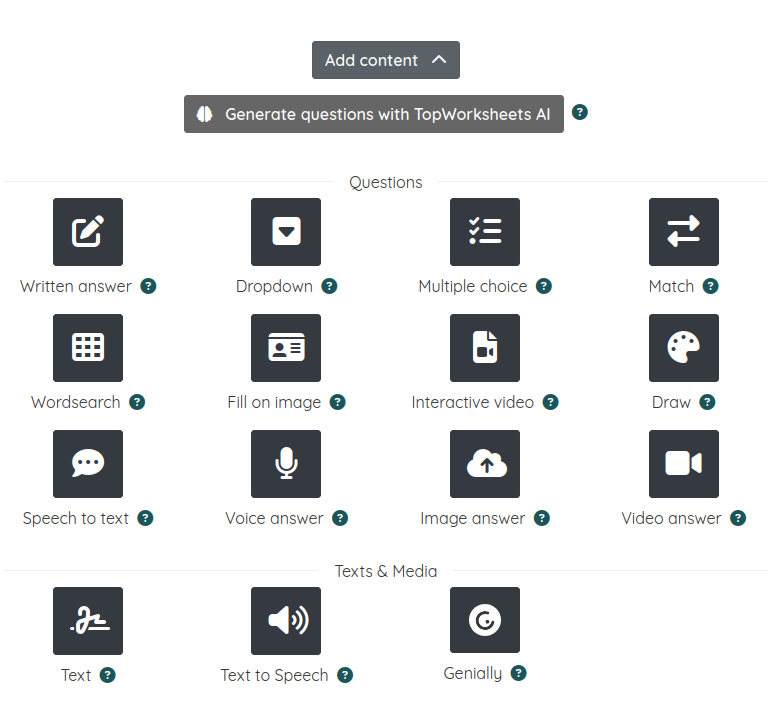
Task: Click the Voice answer label text
Action: [274, 518]
